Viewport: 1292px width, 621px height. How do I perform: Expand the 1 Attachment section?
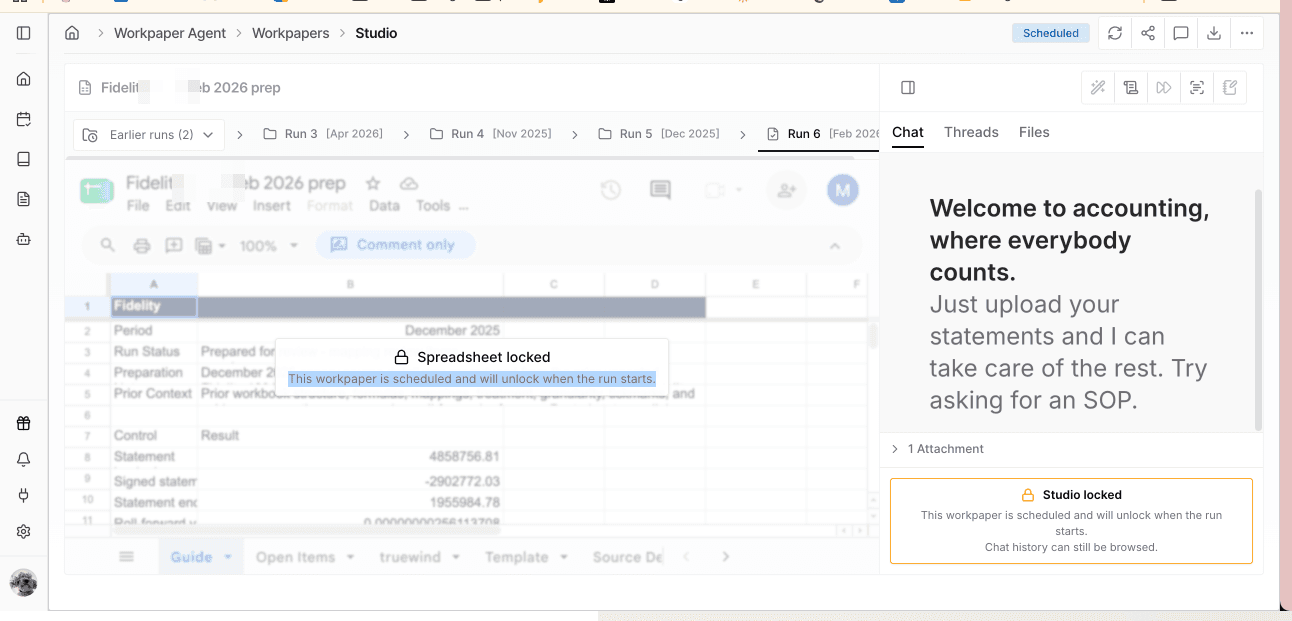click(938, 449)
